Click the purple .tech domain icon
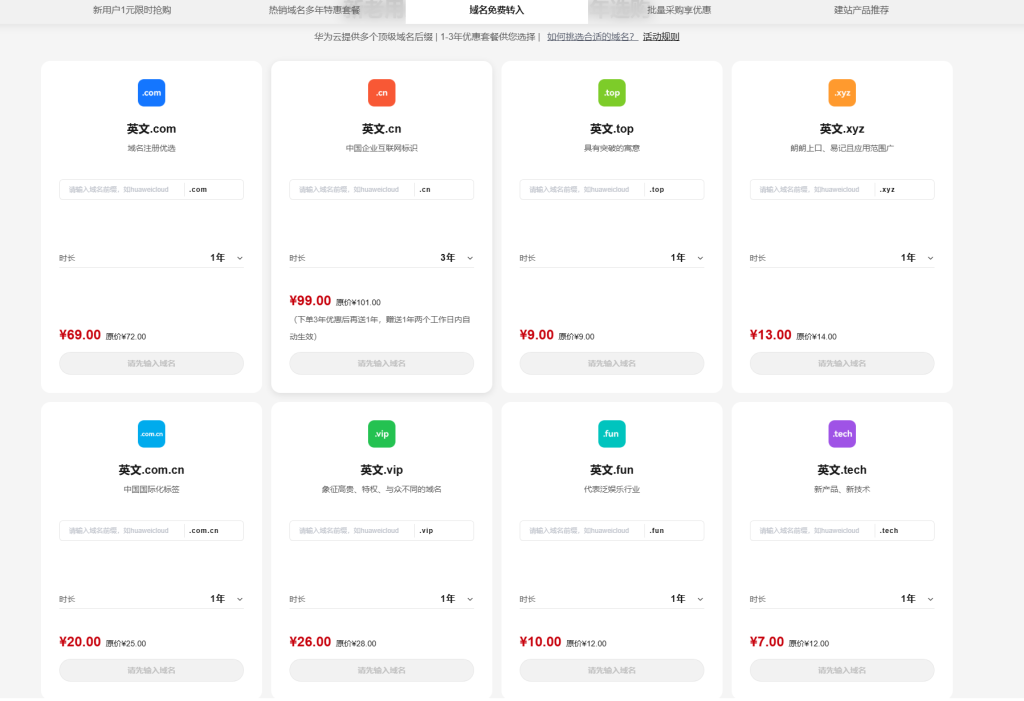 pos(842,434)
